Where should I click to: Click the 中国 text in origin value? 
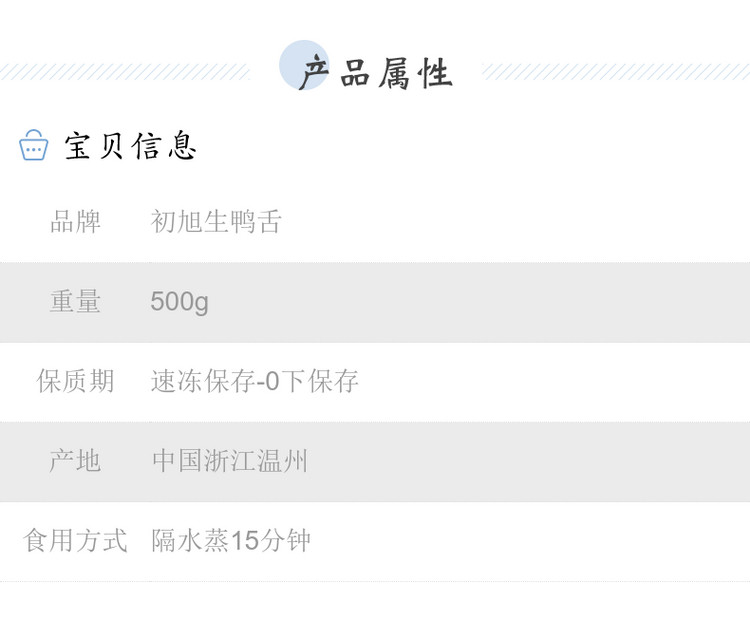pos(178,461)
